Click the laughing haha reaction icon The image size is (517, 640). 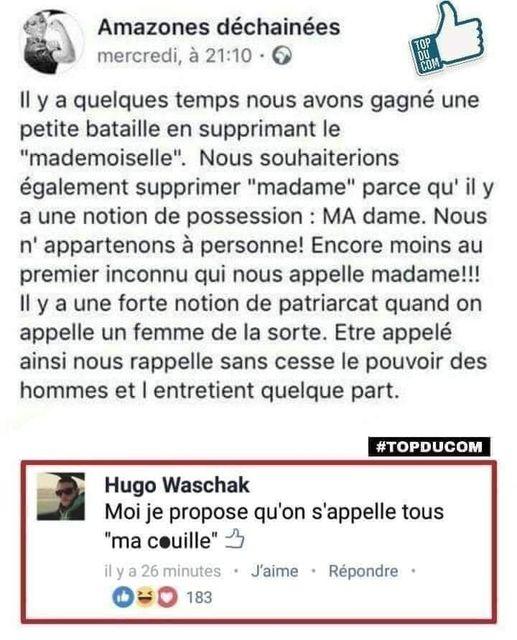[x=145, y=597]
